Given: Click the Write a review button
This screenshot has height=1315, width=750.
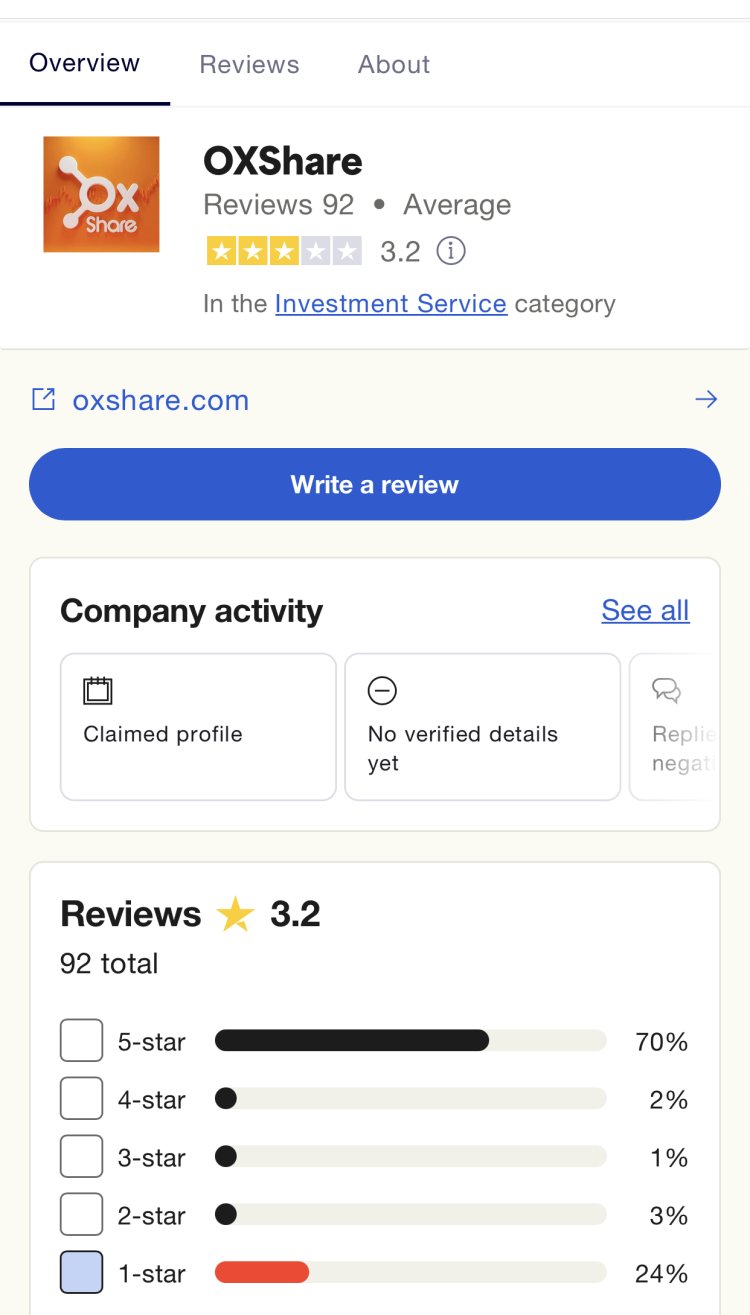Looking at the screenshot, I should point(374,484).
